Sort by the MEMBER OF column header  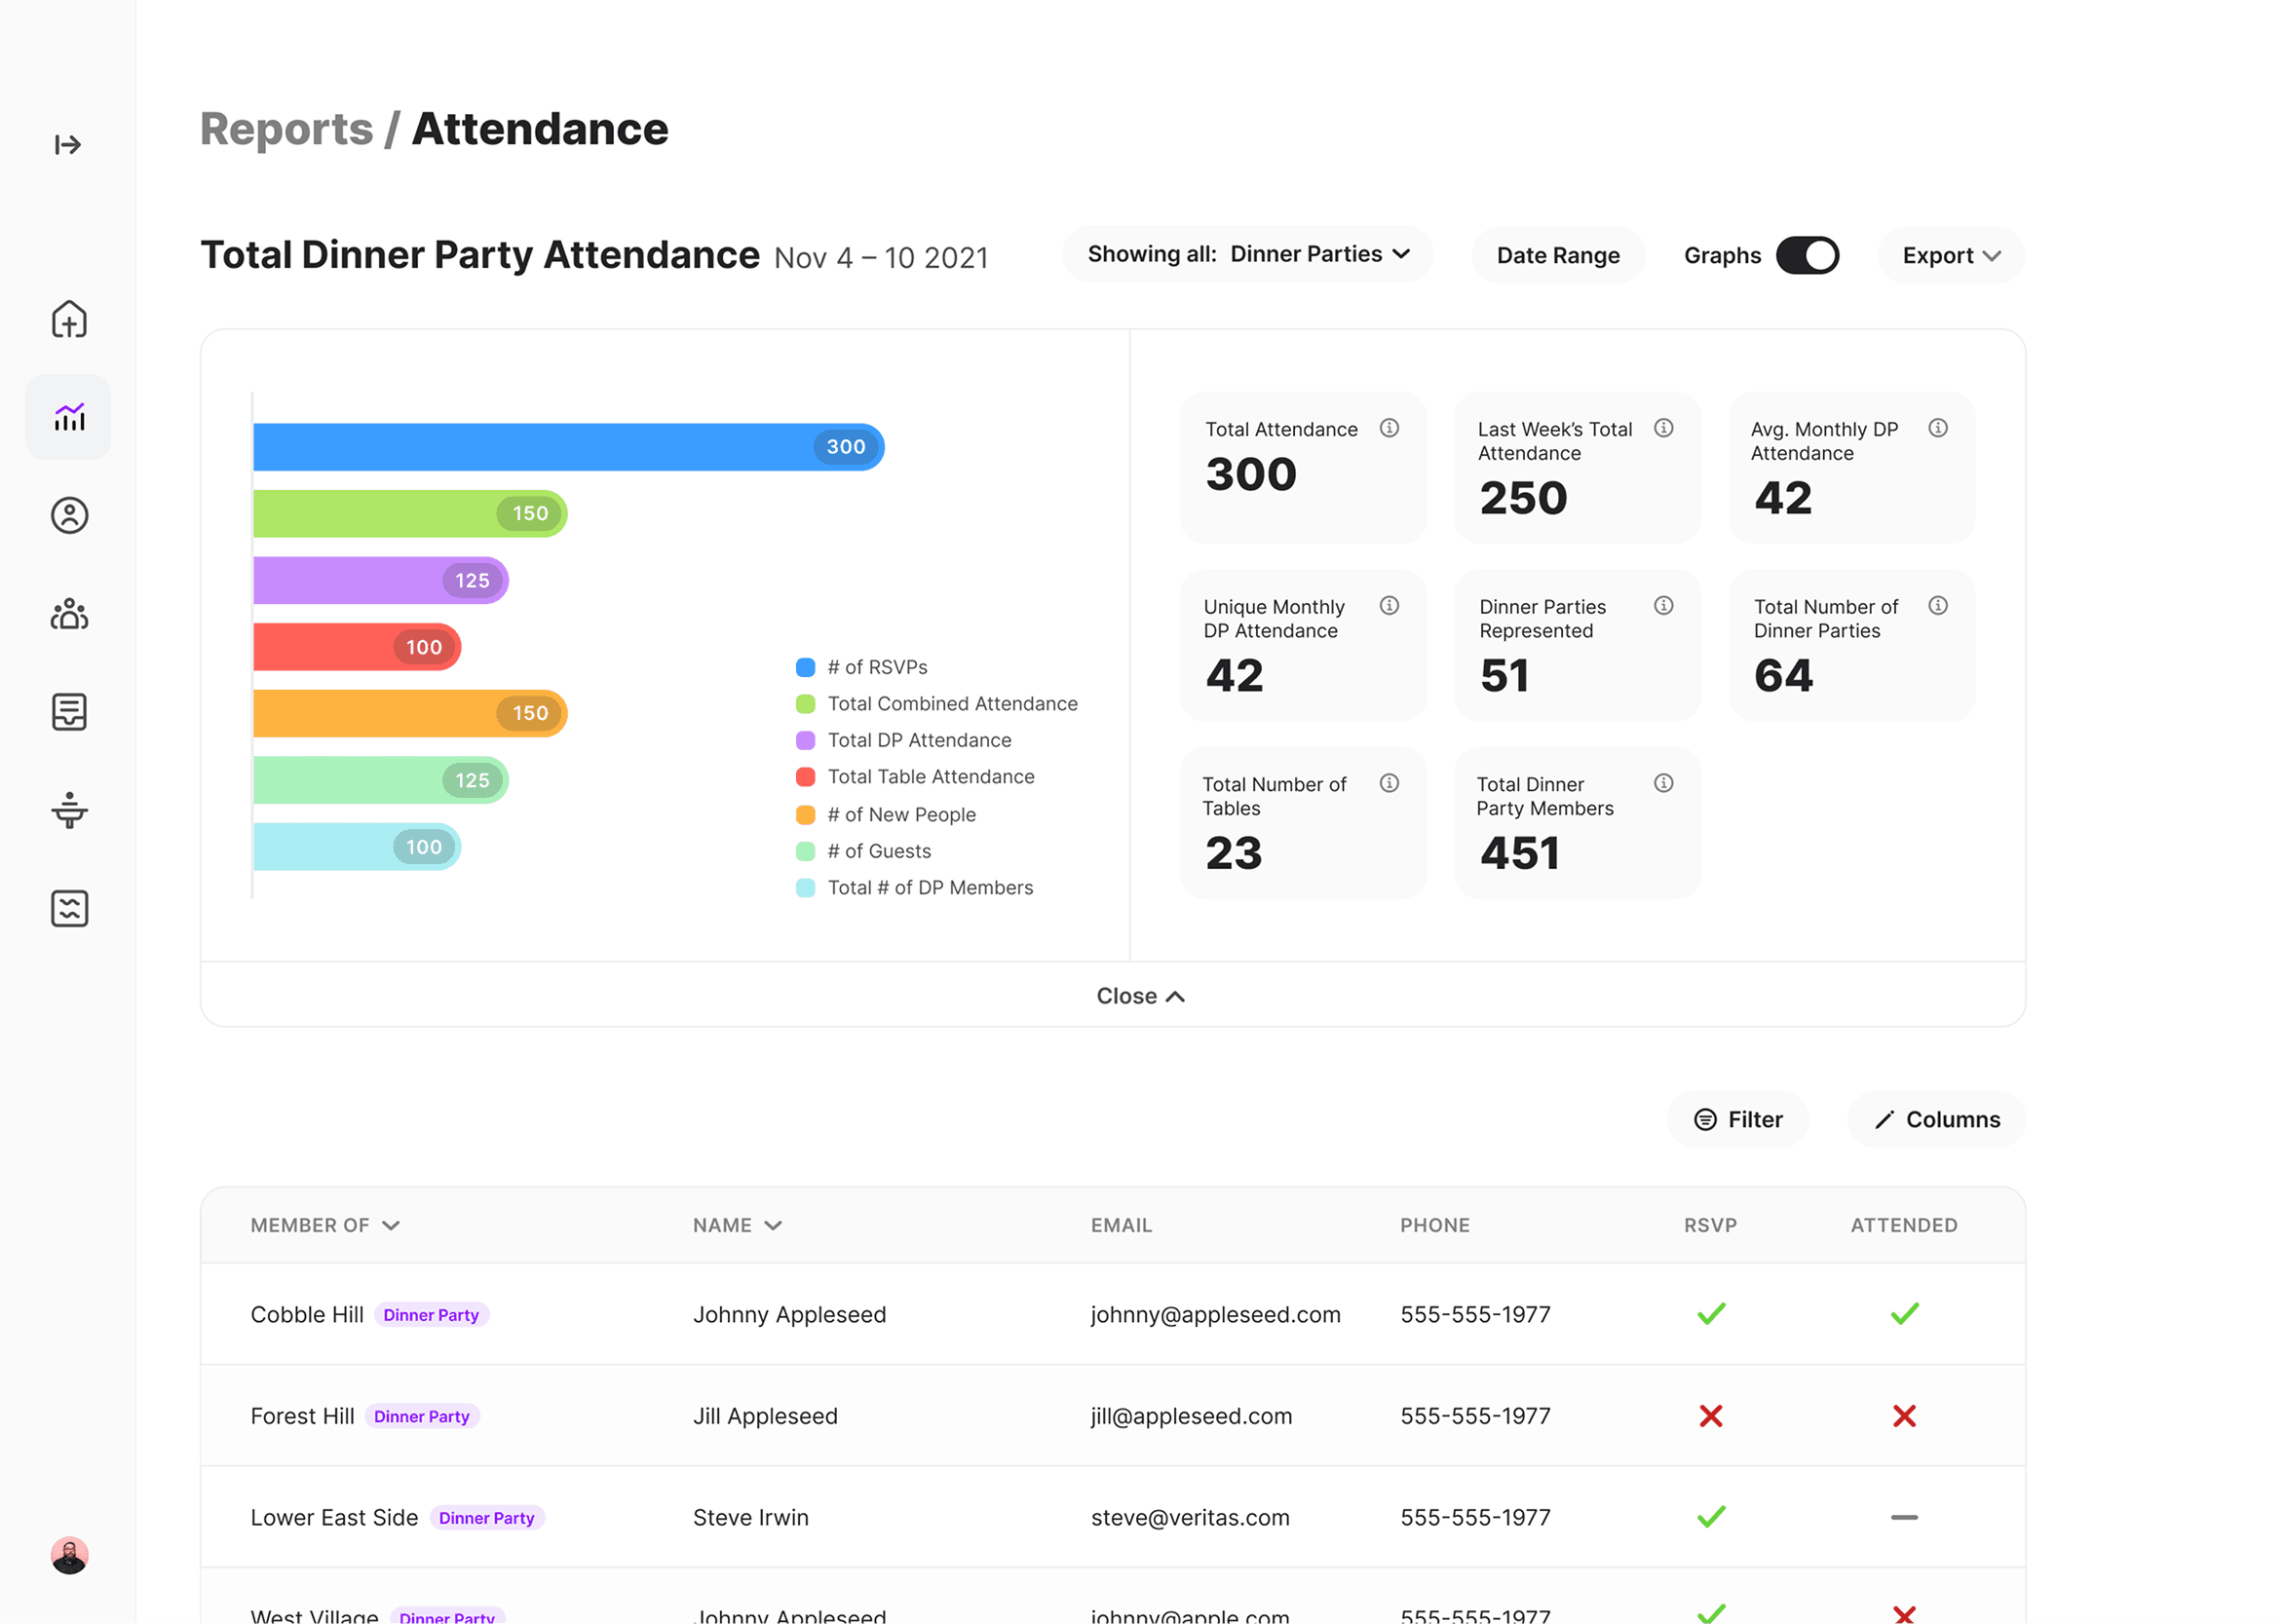pos(325,1225)
